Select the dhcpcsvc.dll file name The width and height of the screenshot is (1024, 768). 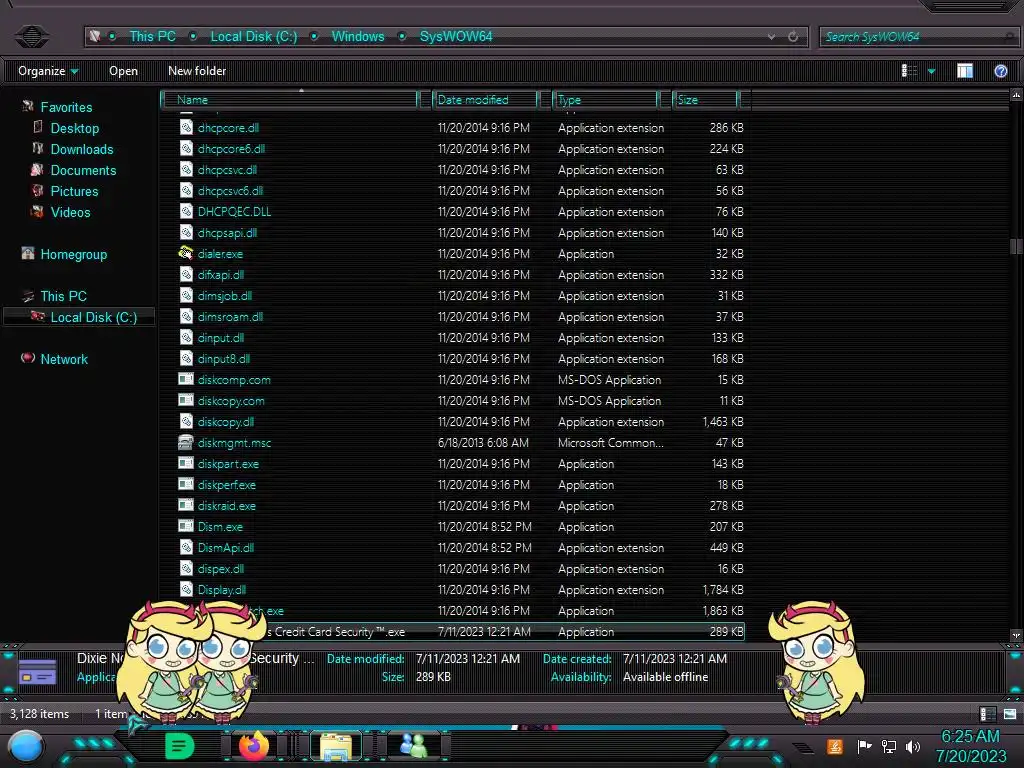227,170
